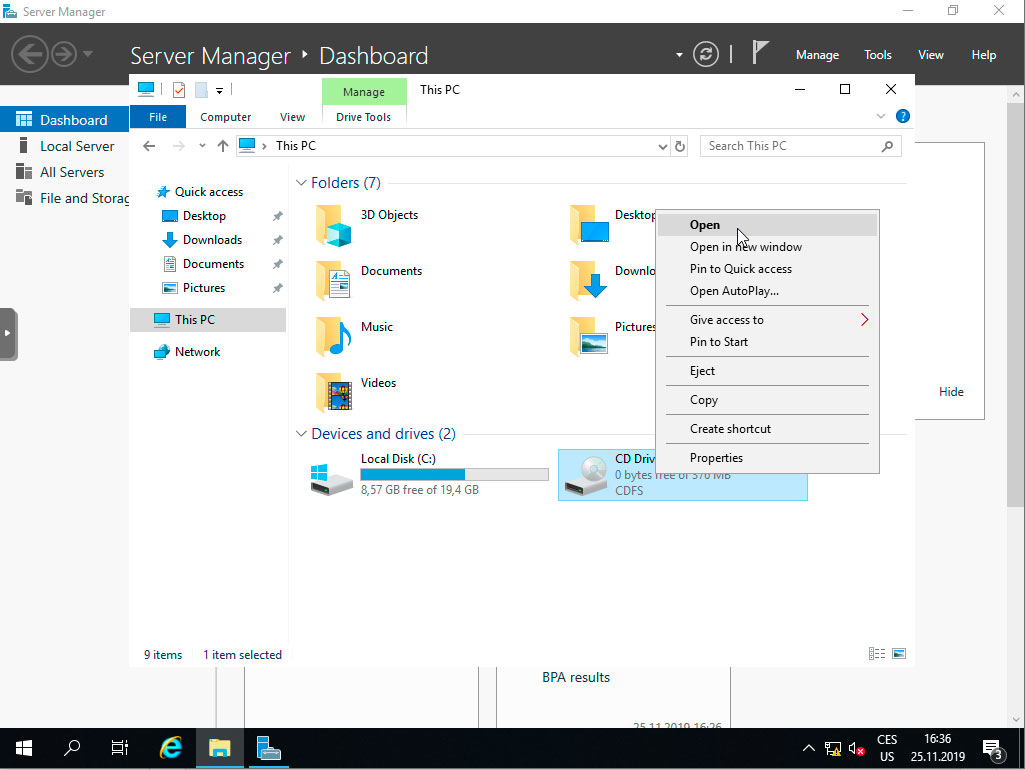Collapse the Devices and drives section
This screenshot has width=1025, height=770.
click(x=300, y=433)
